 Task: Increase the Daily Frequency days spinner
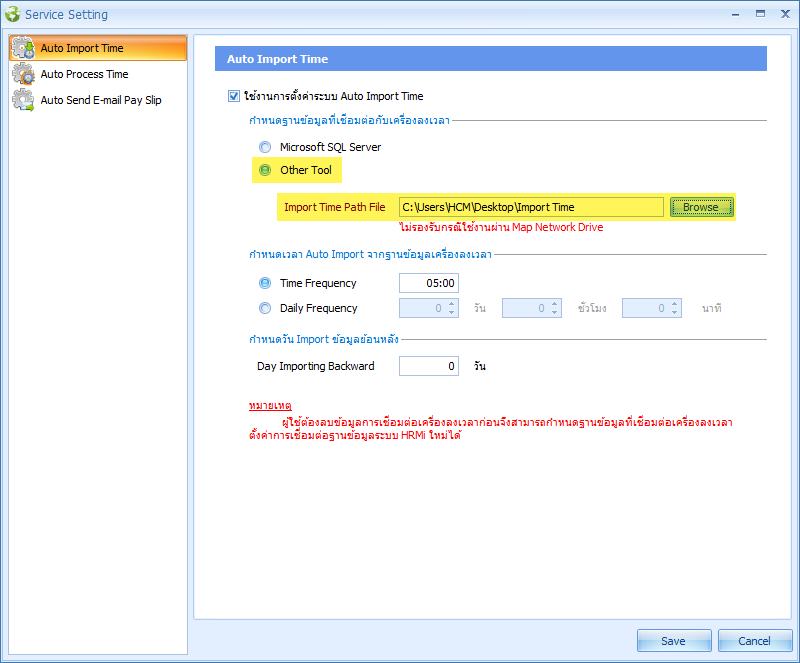pos(452,304)
